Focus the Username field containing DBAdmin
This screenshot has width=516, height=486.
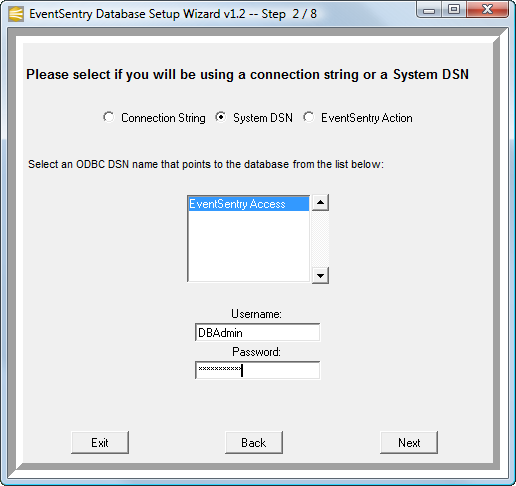tap(257, 332)
